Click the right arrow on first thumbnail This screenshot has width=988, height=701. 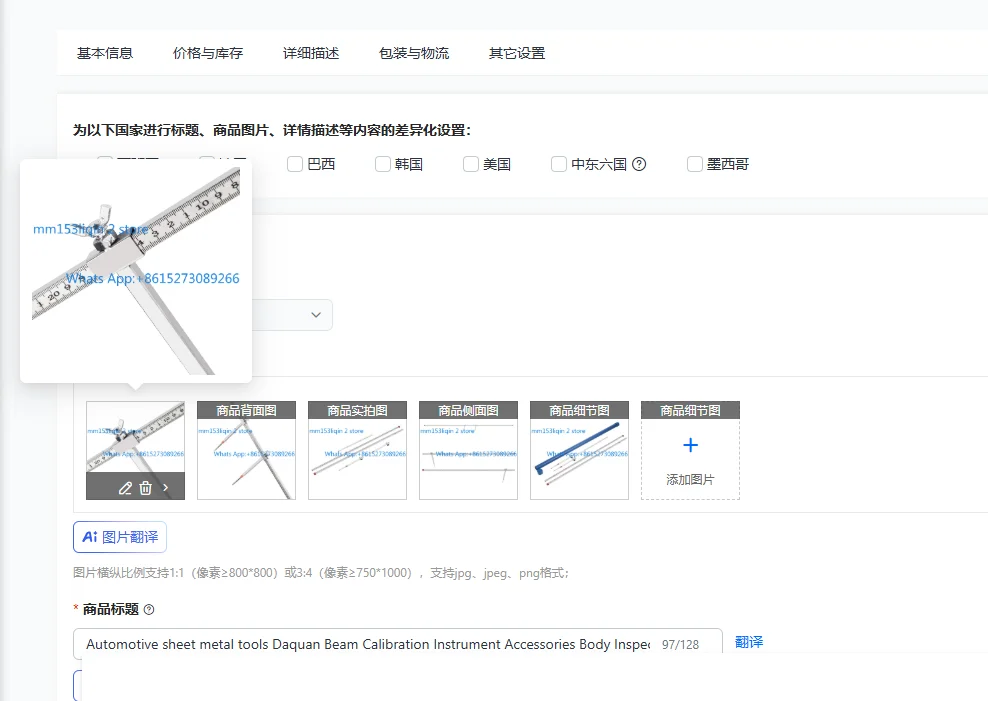pos(166,487)
